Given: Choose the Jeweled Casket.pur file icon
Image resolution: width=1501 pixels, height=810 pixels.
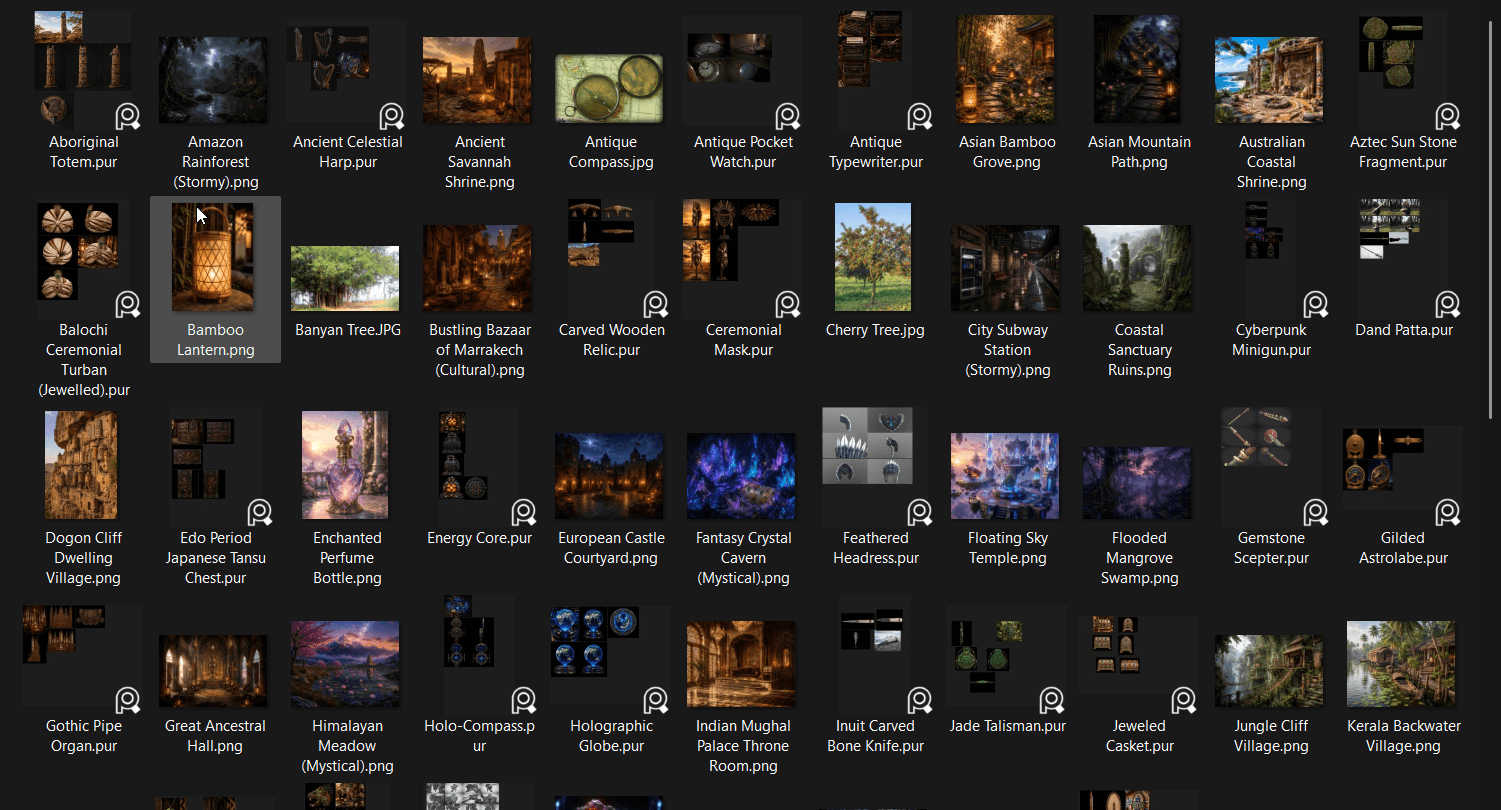Looking at the screenshot, I should tap(1139, 665).
